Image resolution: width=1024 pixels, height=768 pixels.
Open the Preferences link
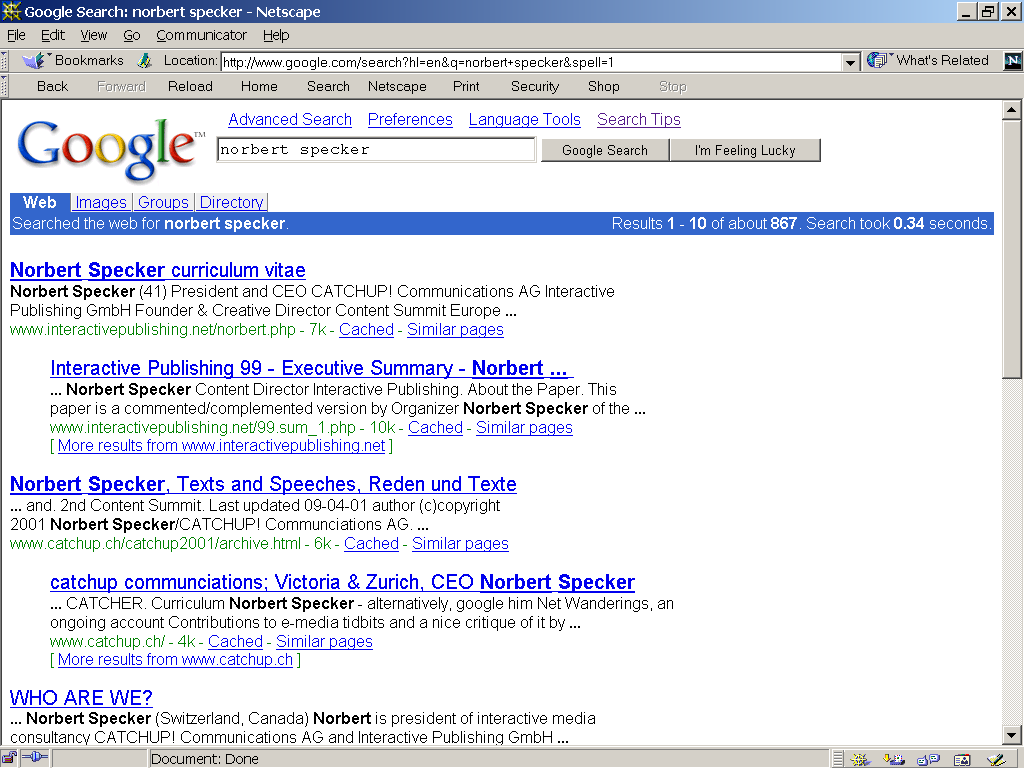(410, 120)
